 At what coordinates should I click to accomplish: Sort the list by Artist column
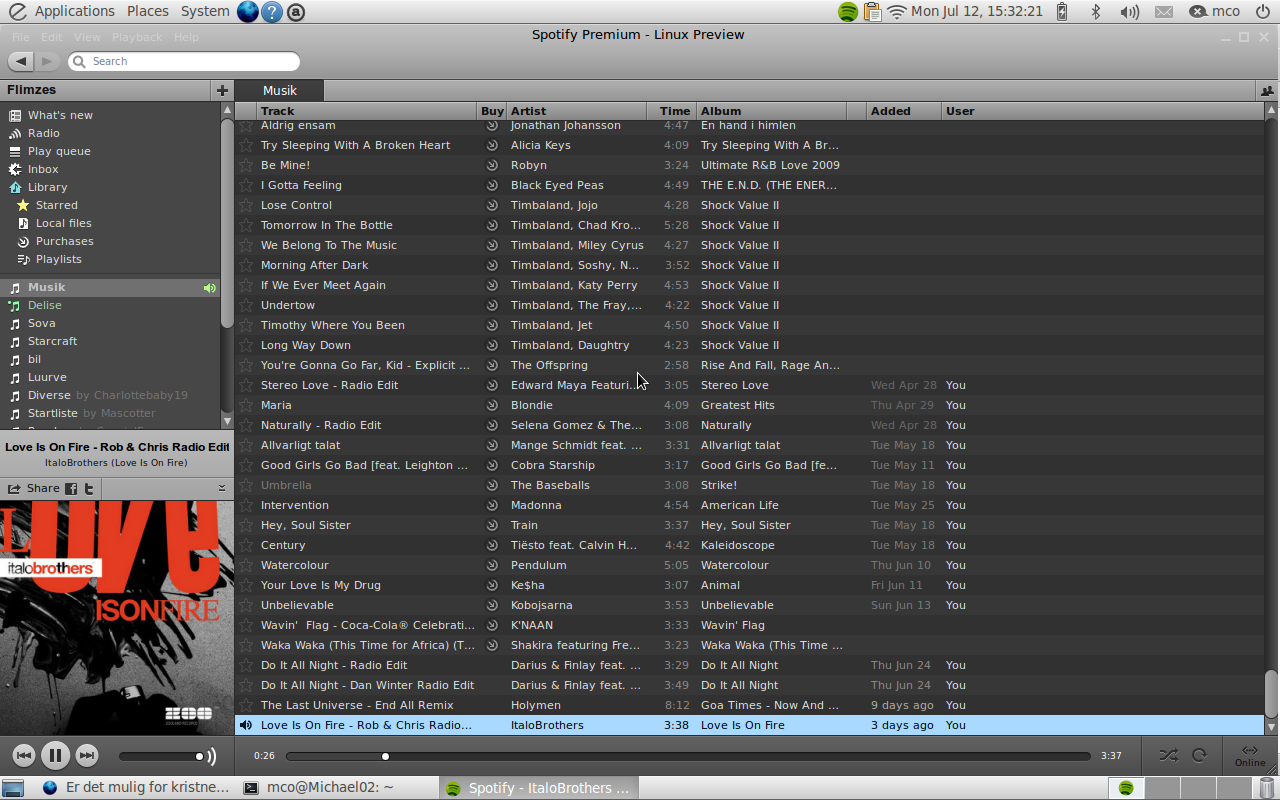click(x=576, y=111)
